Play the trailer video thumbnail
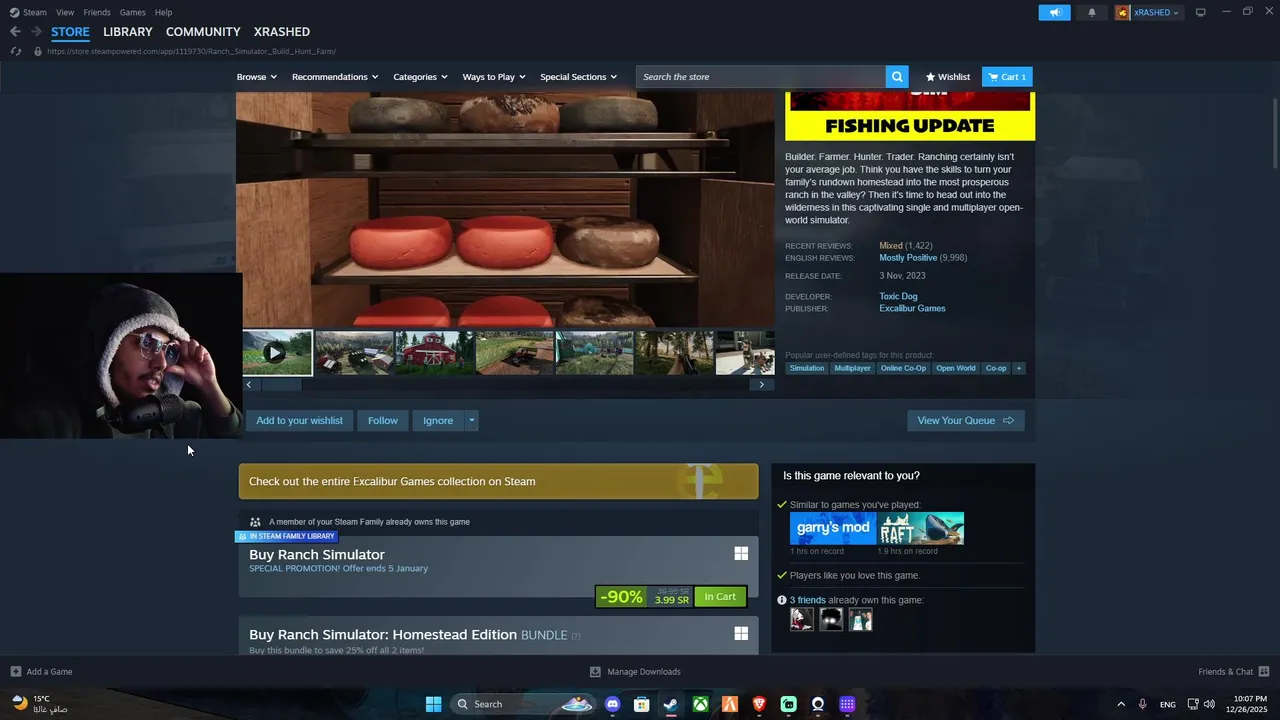1280x720 pixels. coord(277,353)
